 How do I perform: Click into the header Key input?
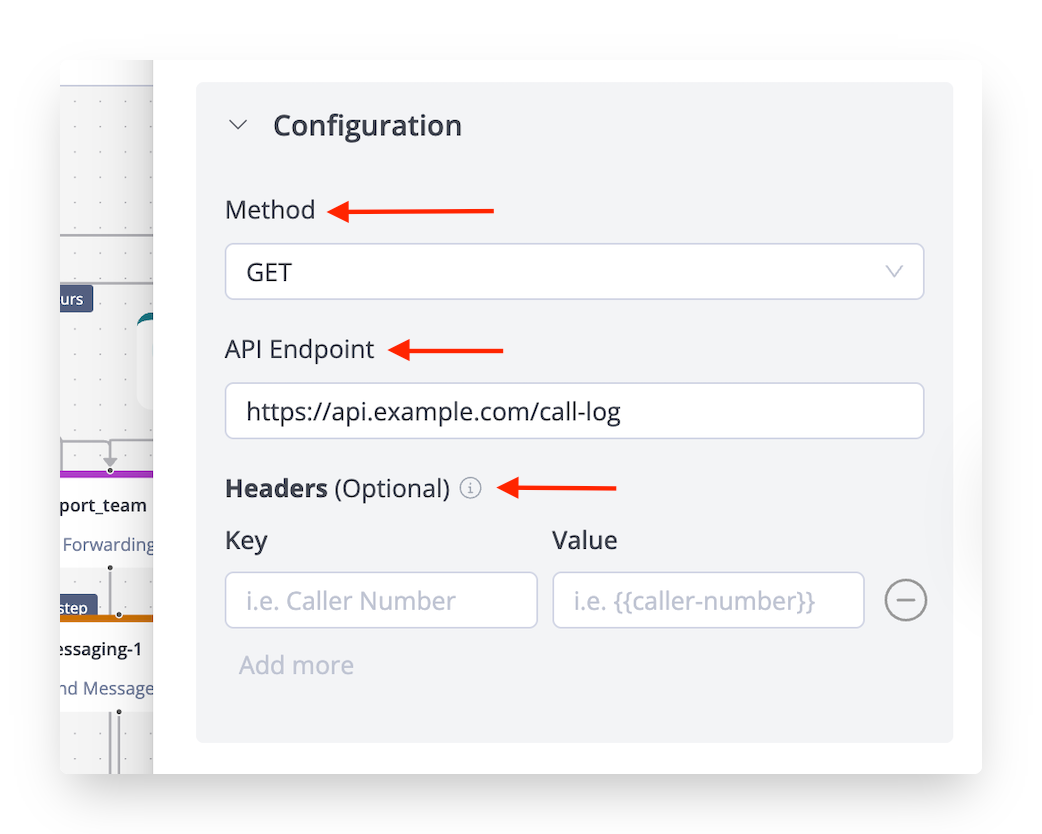(381, 600)
